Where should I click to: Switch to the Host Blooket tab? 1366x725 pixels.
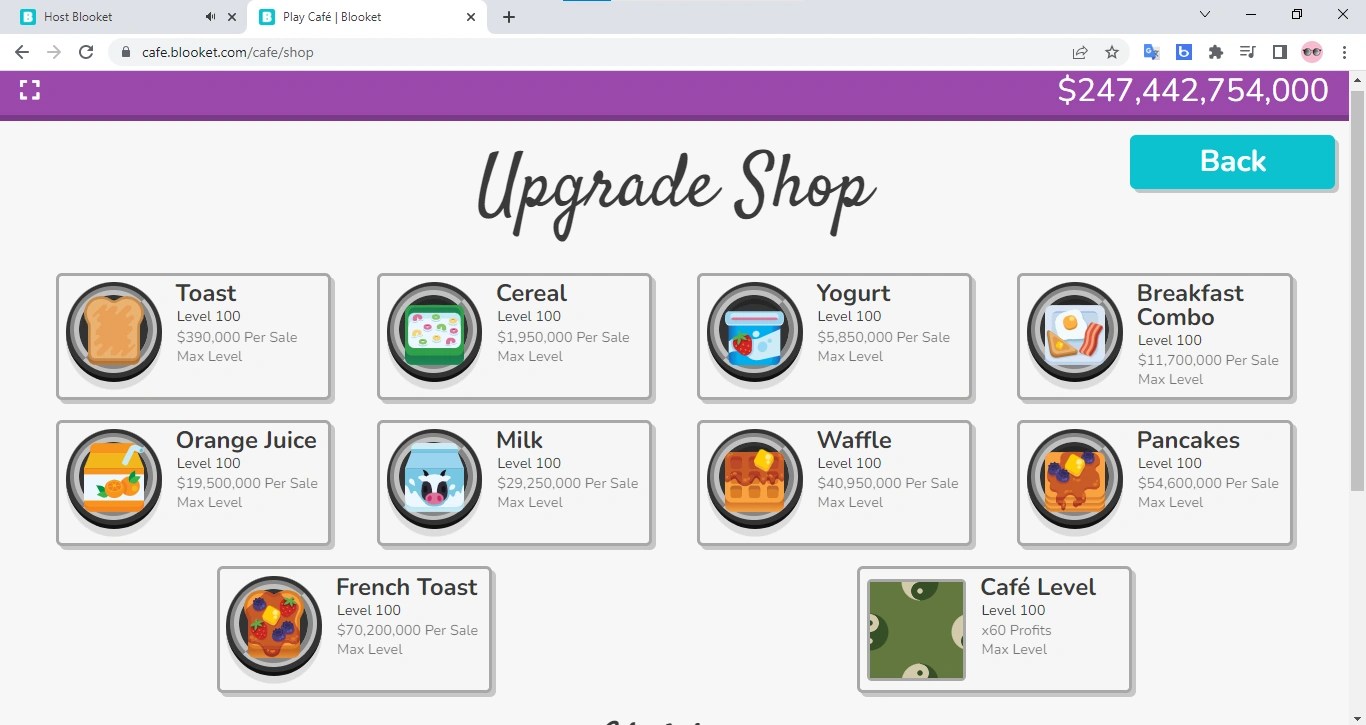(x=100, y=16)
